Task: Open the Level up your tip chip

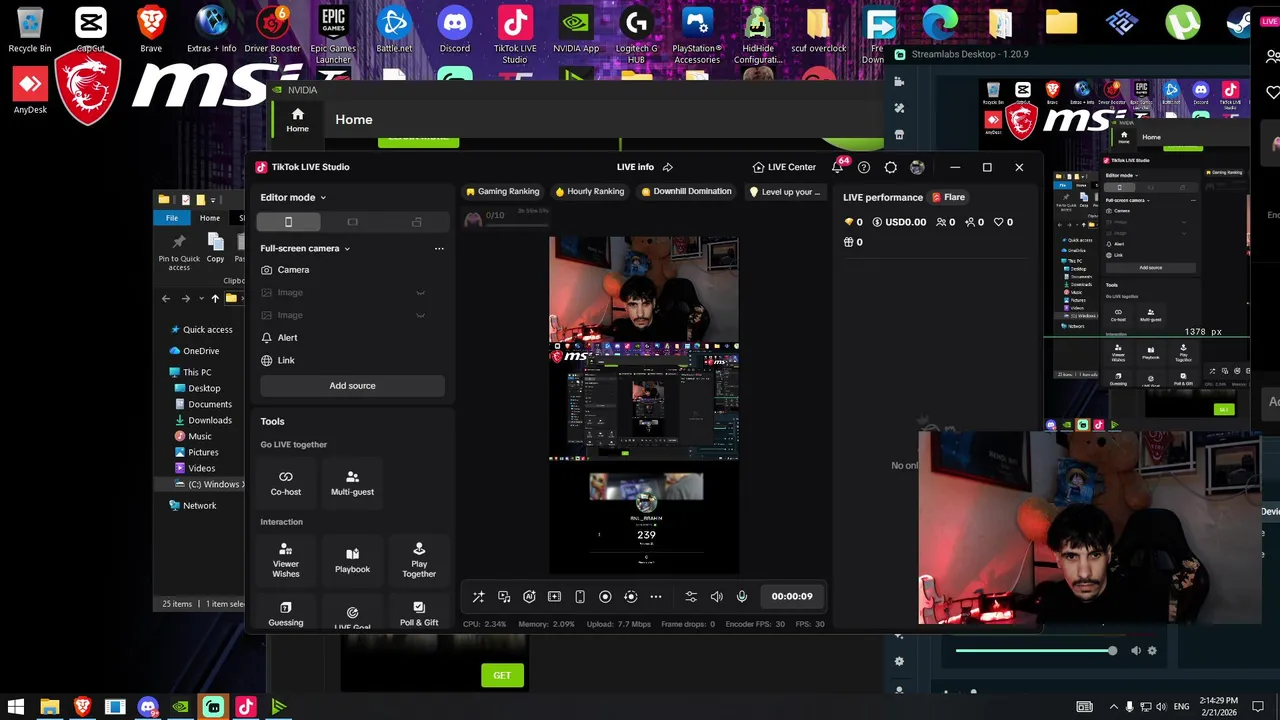Action: click(x=786, y=192)
